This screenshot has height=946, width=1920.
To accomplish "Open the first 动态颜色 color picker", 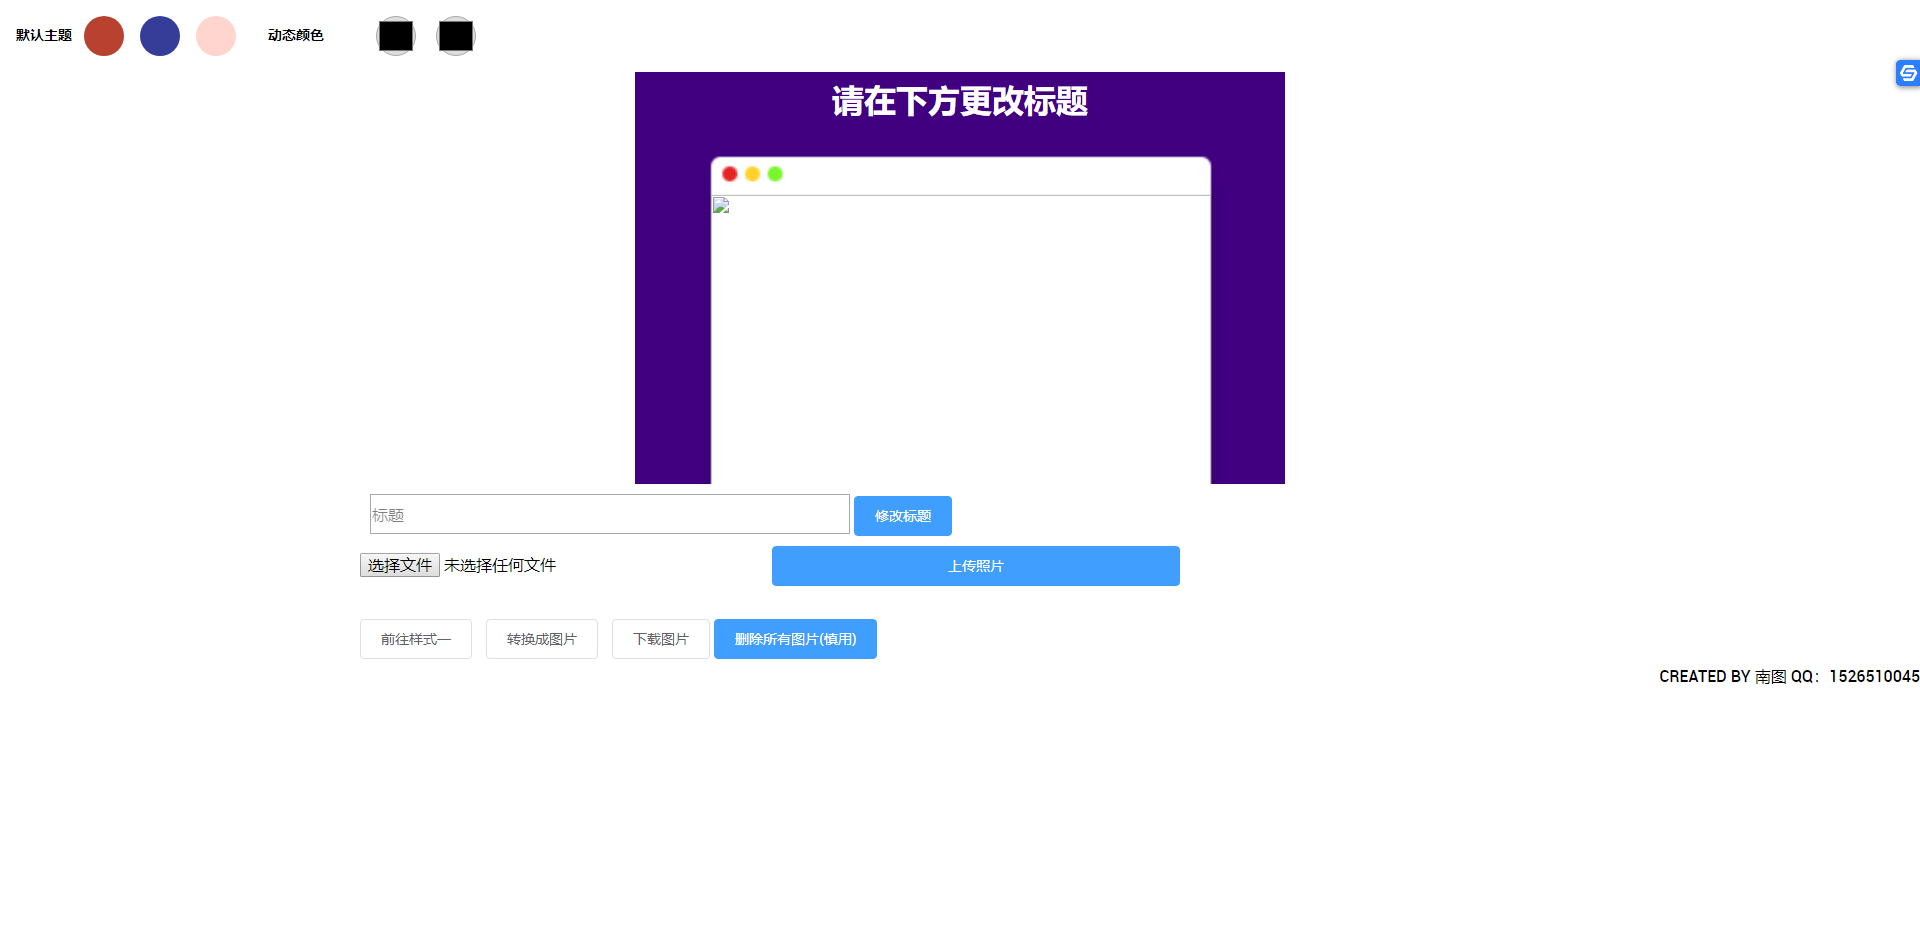I will [x=396, y=35].
